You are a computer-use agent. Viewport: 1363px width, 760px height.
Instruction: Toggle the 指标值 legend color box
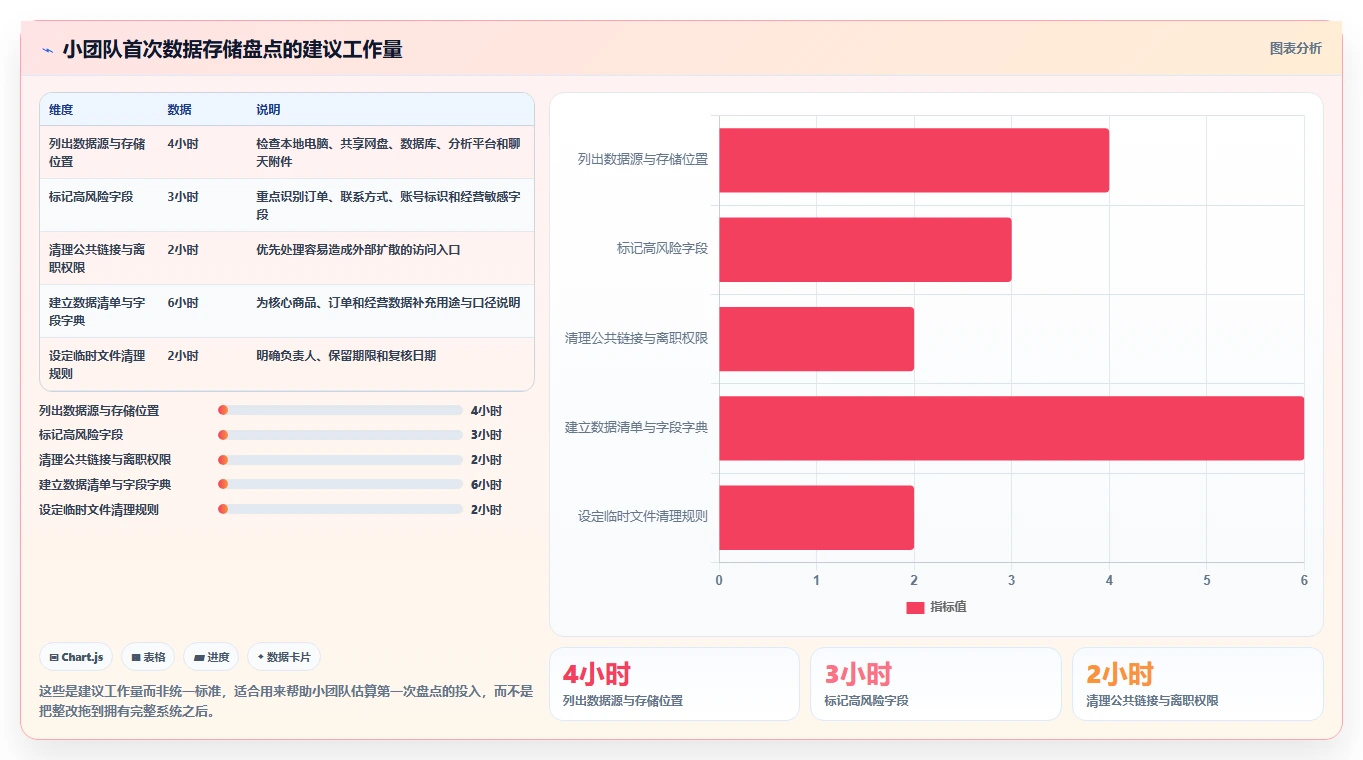[x=915, y=607]
